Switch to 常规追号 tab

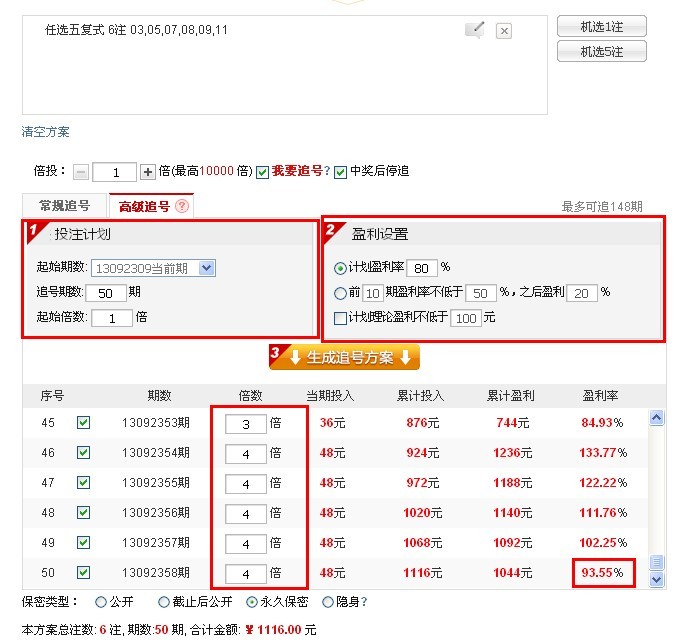pos(64,206)
